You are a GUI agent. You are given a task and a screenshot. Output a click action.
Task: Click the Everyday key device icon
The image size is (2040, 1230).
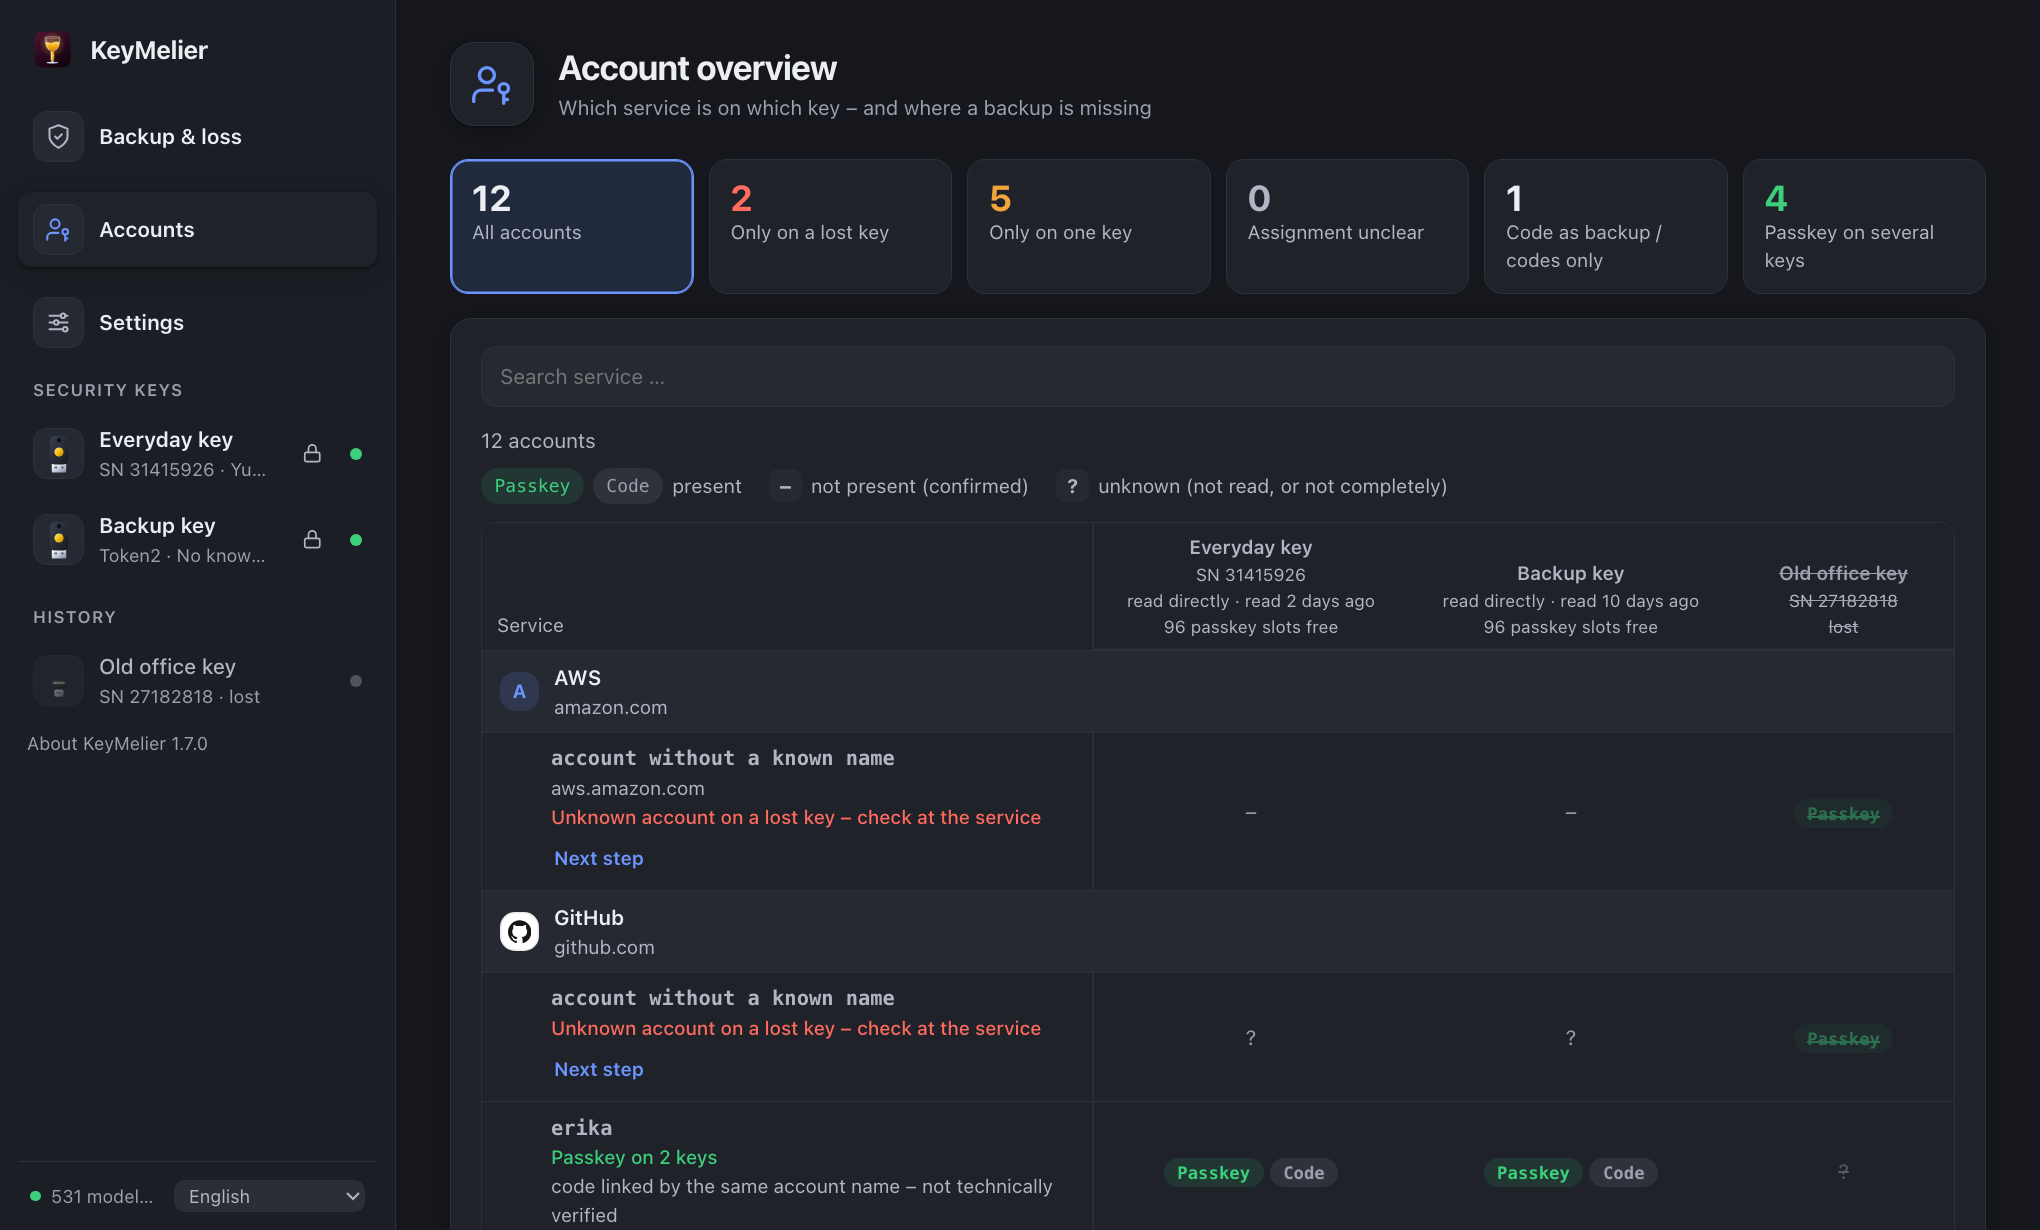[59, 454]
